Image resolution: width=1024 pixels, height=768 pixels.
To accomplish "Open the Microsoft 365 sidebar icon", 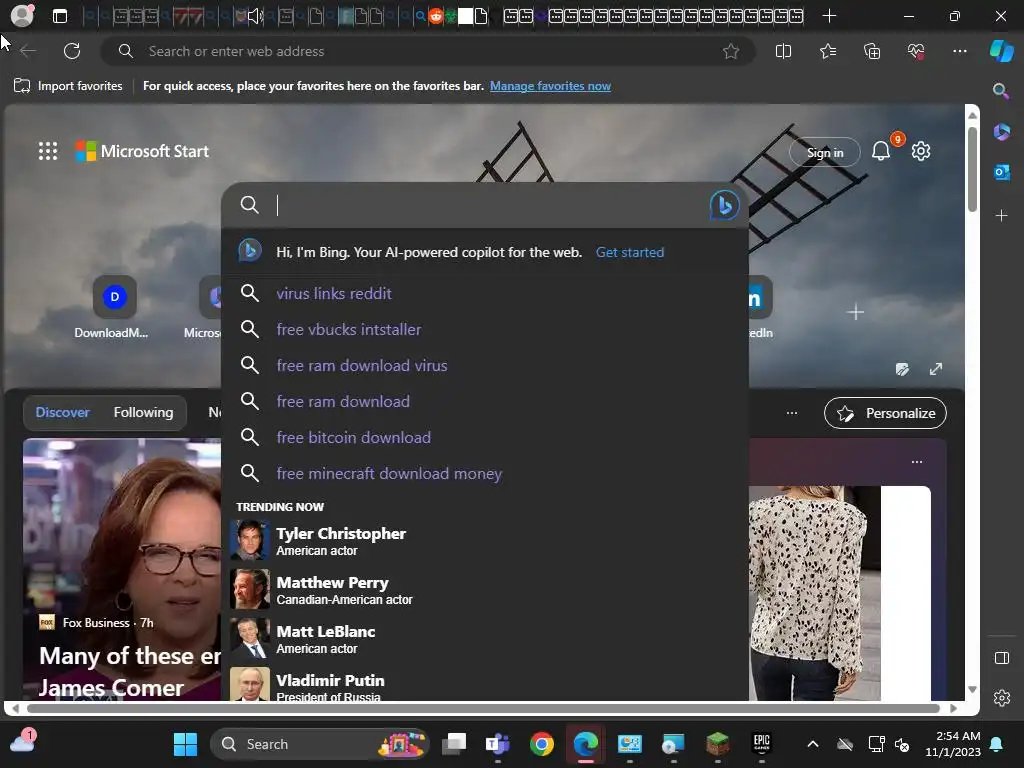I will (1001, 132).
